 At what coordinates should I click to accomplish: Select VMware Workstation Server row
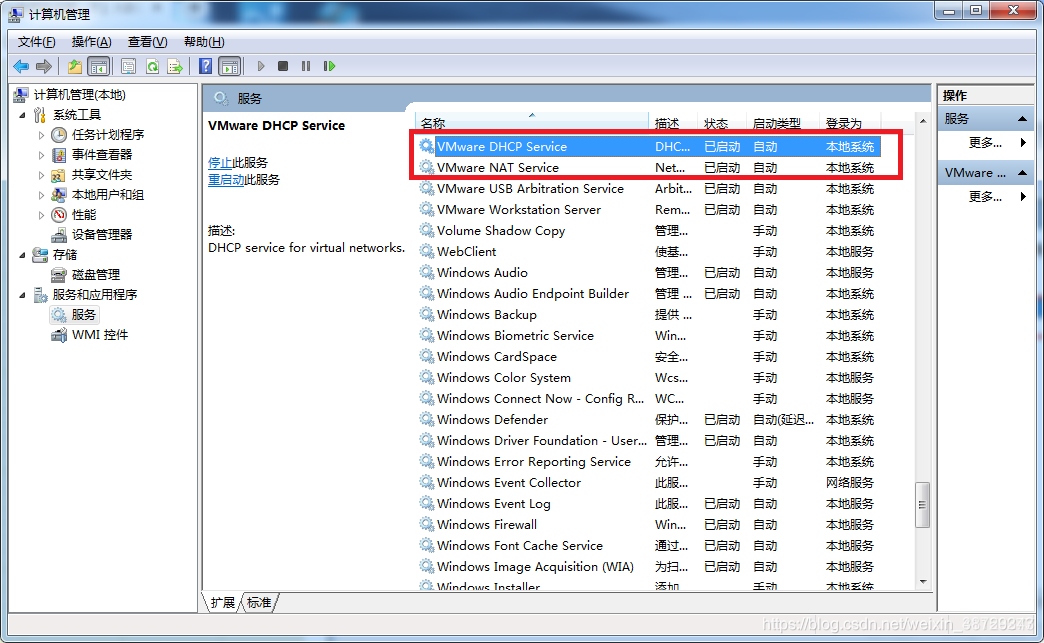click(649, 210)
